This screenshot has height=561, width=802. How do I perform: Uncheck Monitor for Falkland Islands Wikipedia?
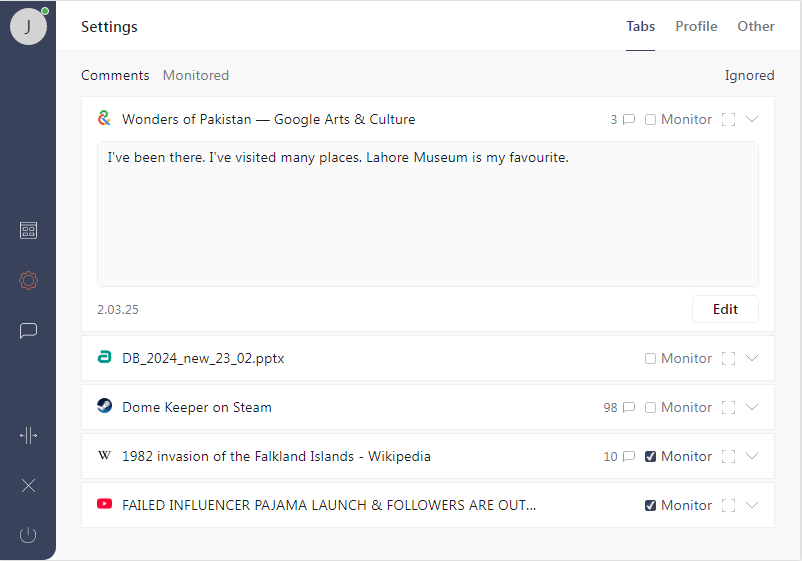tap(651, 457)
